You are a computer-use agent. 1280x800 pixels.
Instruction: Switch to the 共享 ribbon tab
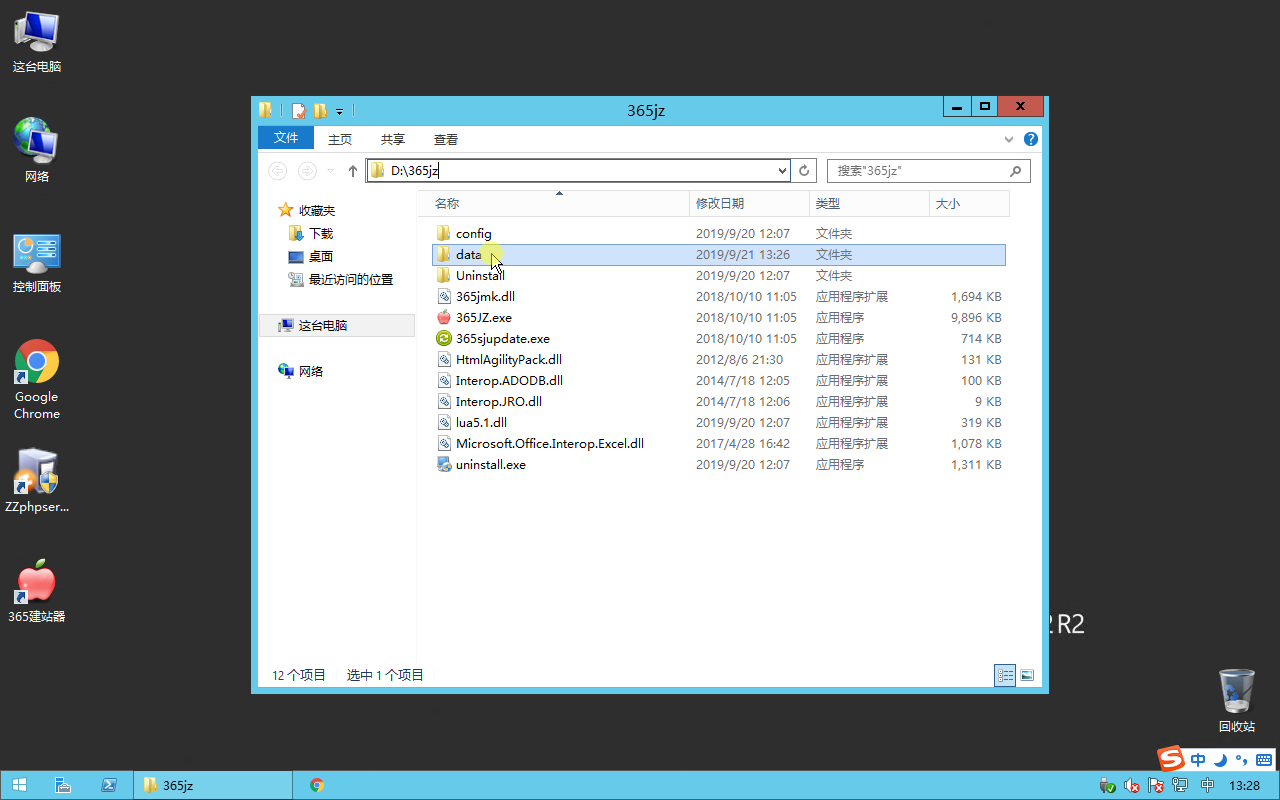[393, 139]
